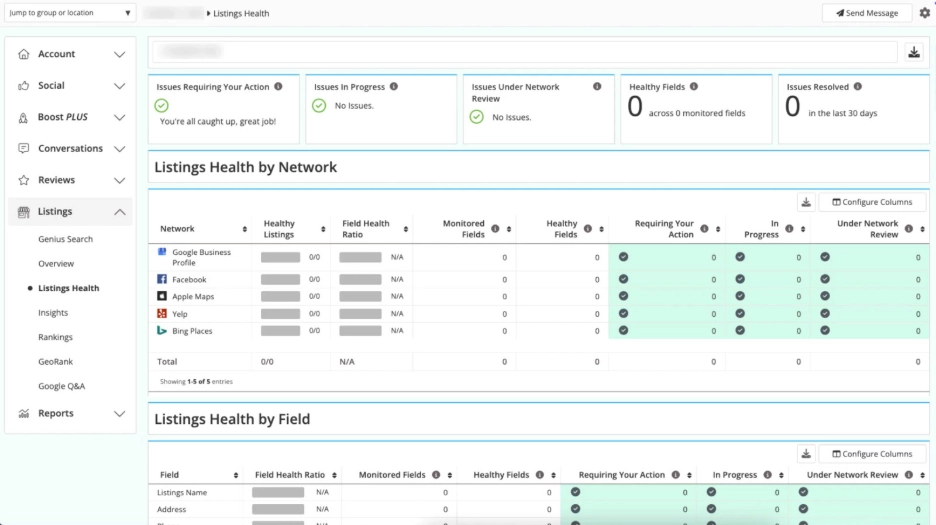Click In Progress info icon in network table

tap(789, 229)
